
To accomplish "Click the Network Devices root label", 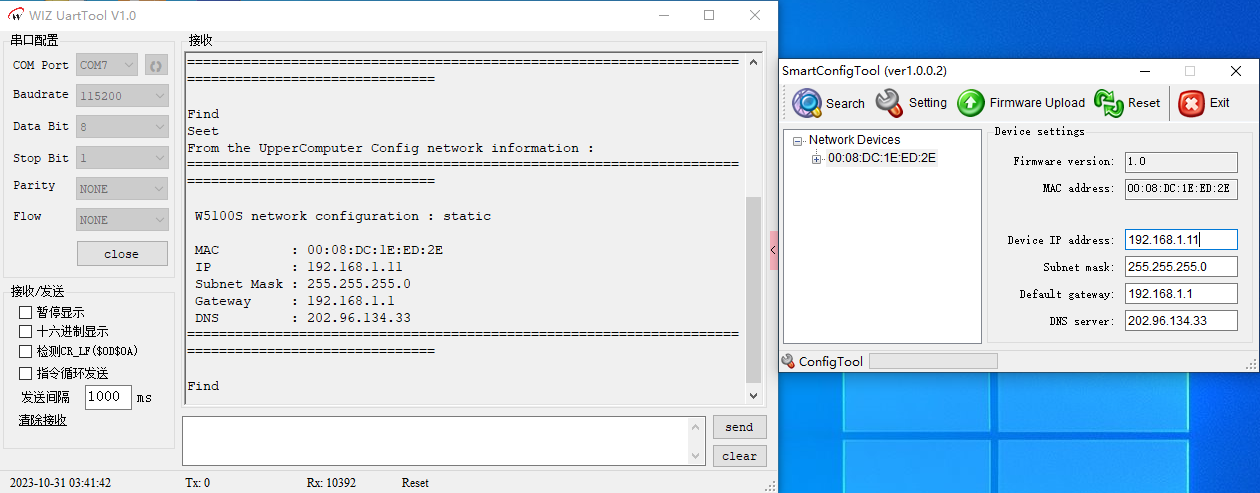I will pyautogui.click(x=854, y=140).
